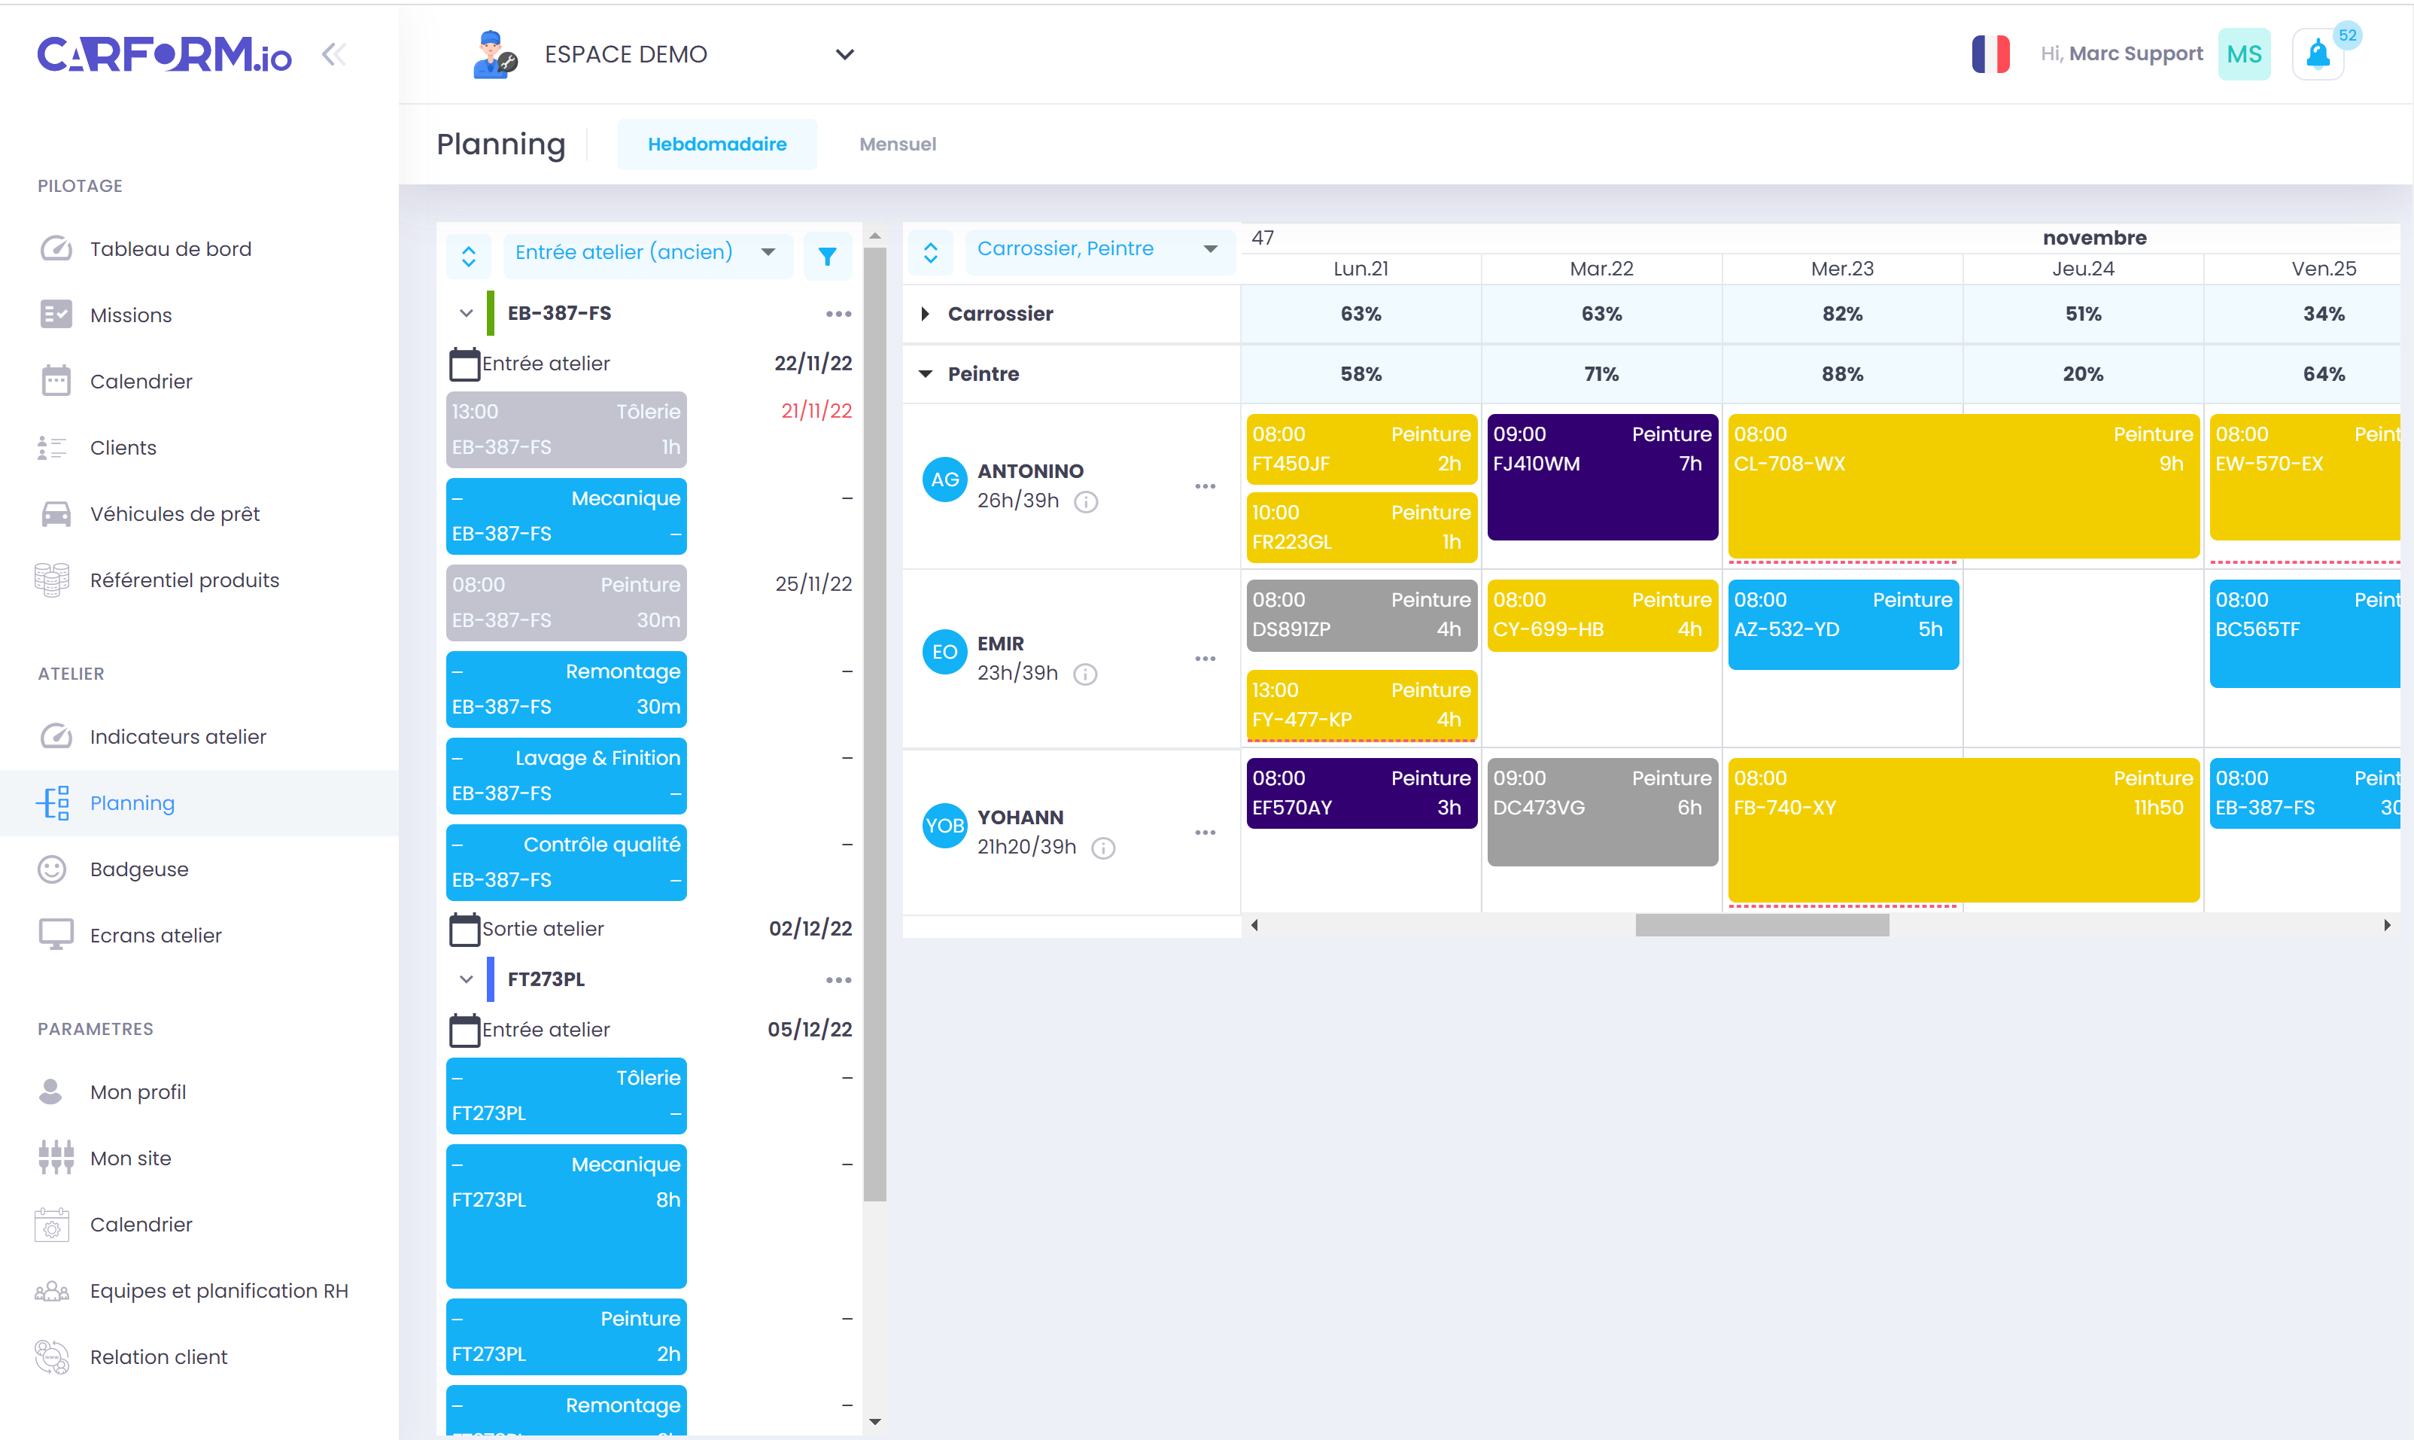Viewport: 2414px width, 1440px height.
Task: Click info icon beside ANTONINO 26h/39h
Action: [x=1086, y=502]
